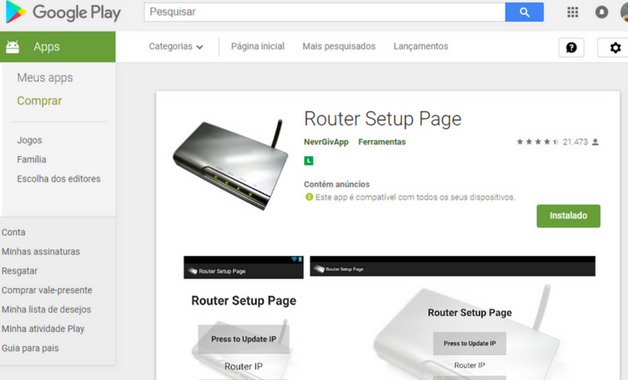Viewport: 628px width, 380px height.
Task: Click the user account avatar
Action: point(624,12)
